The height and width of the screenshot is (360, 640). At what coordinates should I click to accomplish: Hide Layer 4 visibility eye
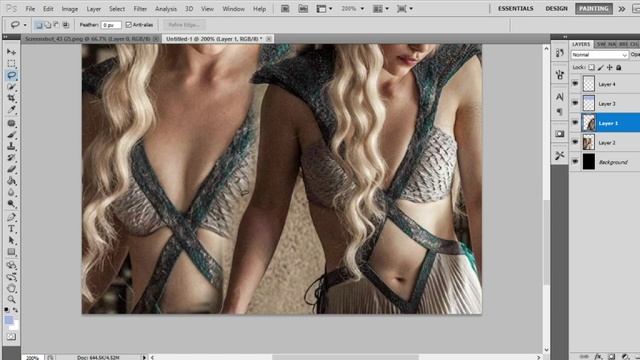[575, 84]
